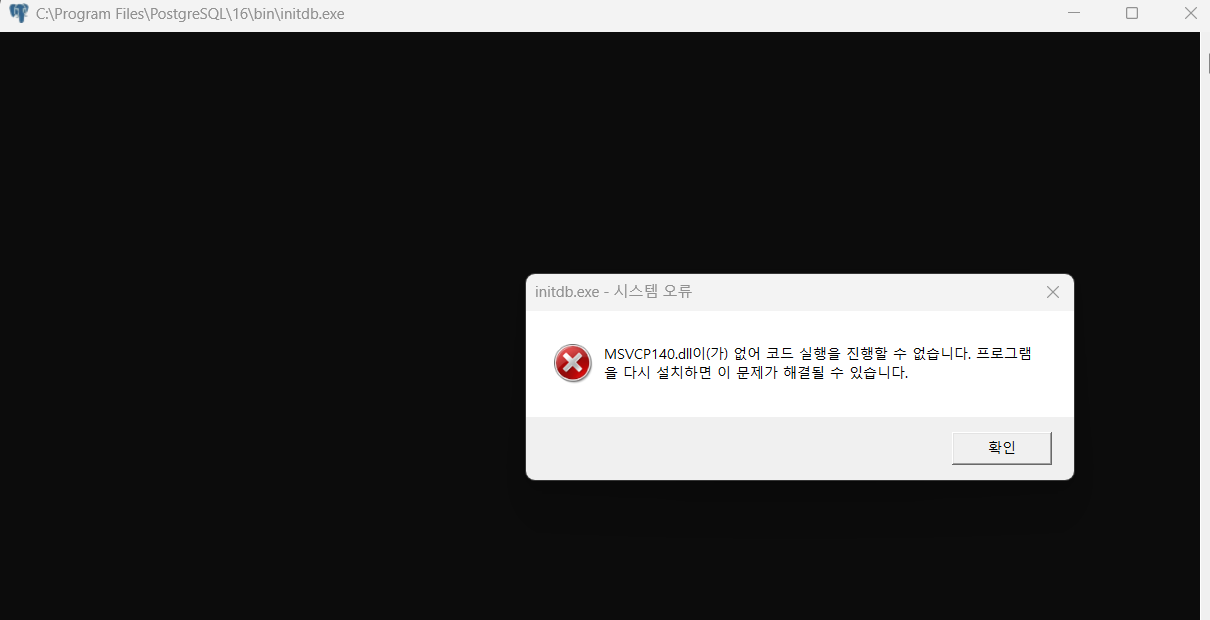Click the MSVCP140.dll error message text
Image resolution: width=1210 pixels, height=620 pixels.
tap(817, 364)
